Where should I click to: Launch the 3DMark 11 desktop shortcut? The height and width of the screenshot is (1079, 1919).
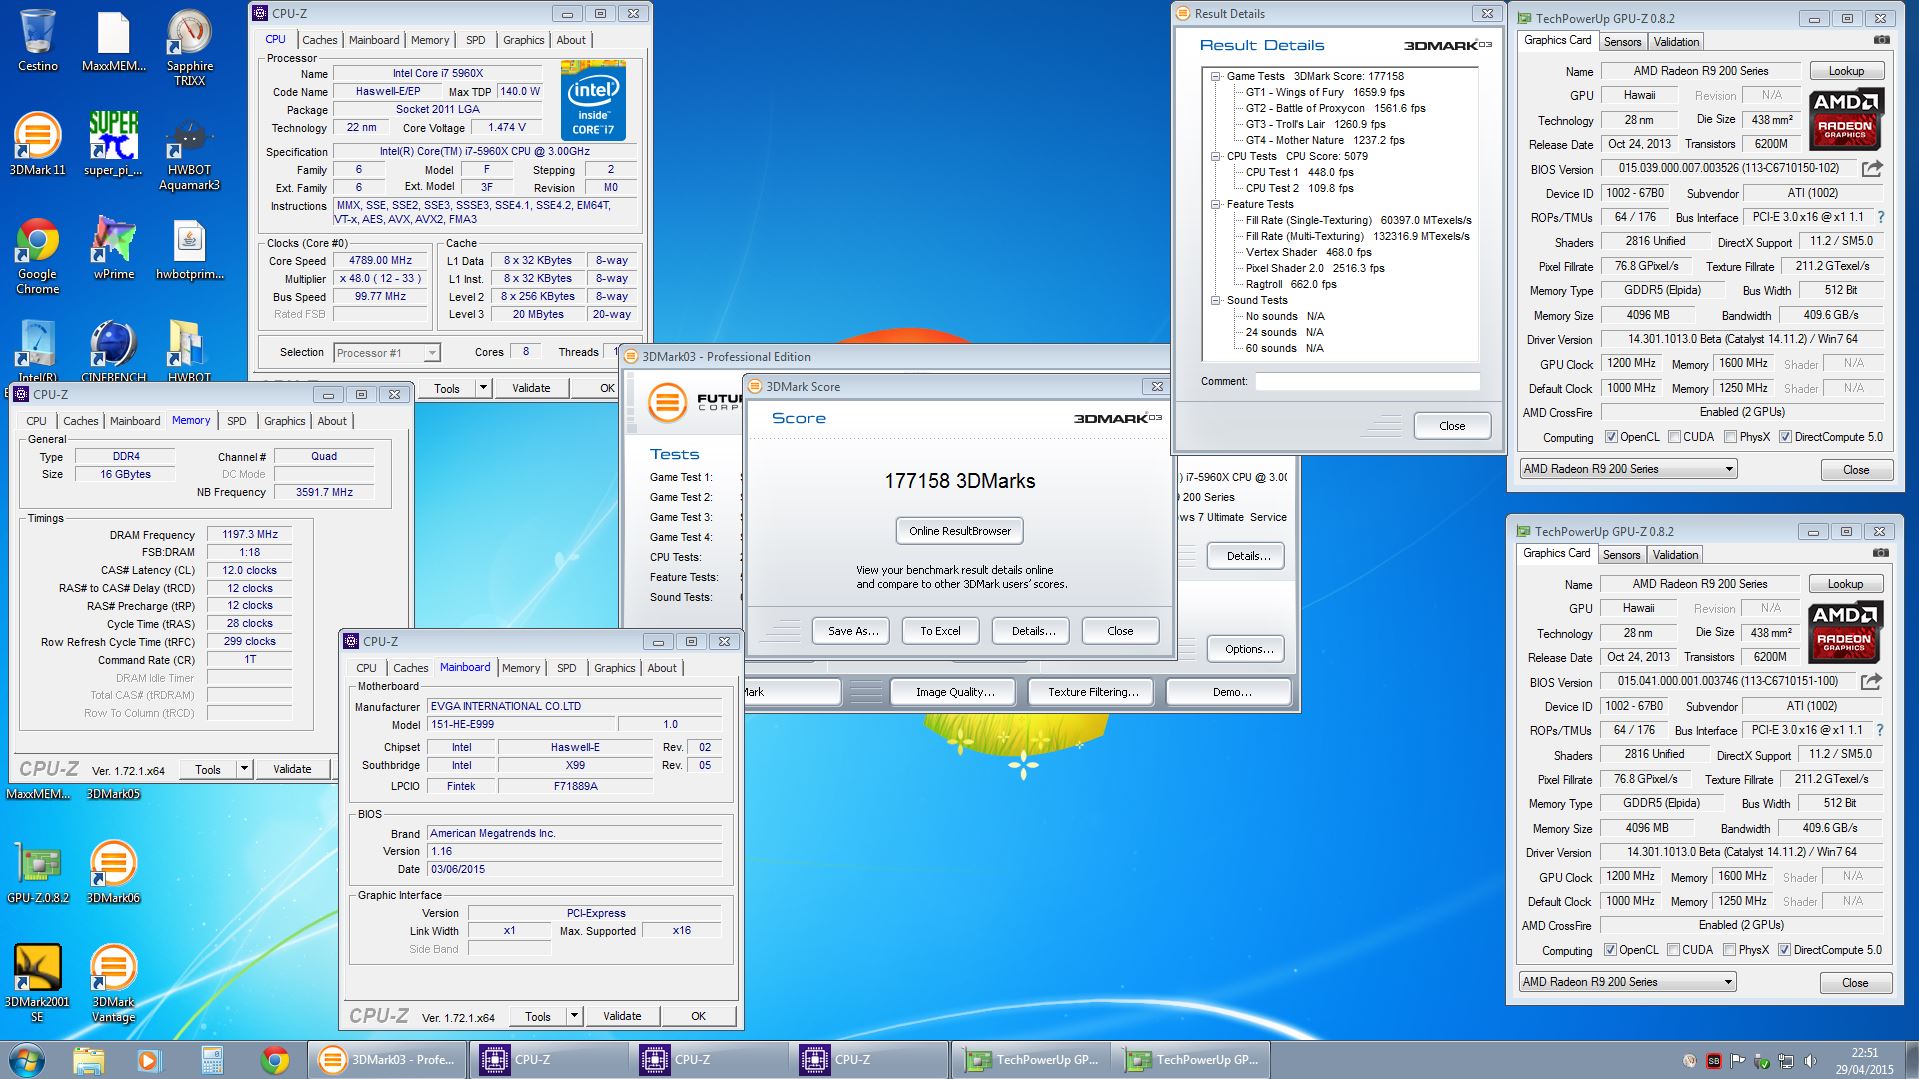[37, 144]
